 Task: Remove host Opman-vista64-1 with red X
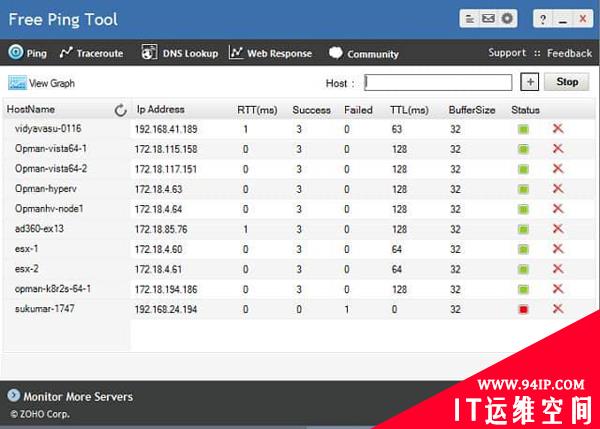tap(558, 148)
